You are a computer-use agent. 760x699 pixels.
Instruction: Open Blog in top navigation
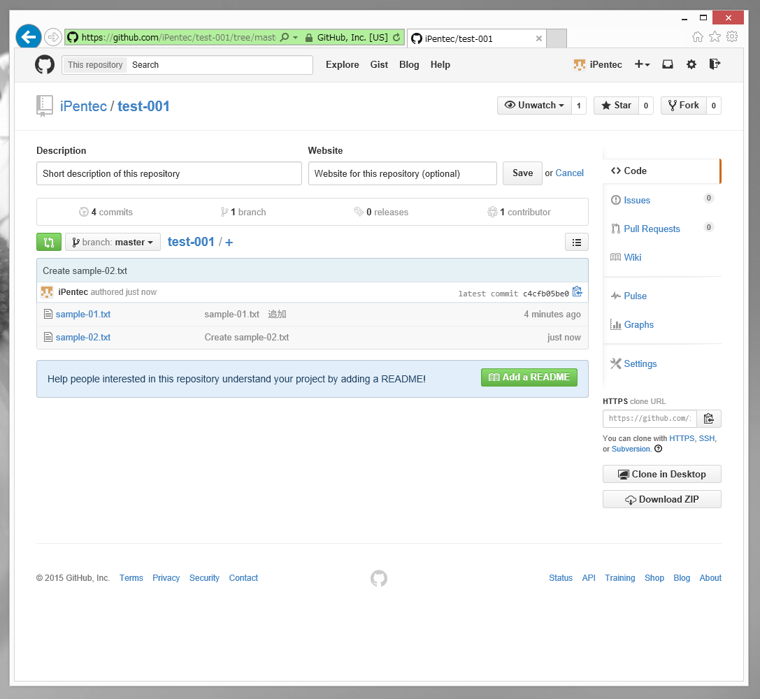(x=409, y=64)
